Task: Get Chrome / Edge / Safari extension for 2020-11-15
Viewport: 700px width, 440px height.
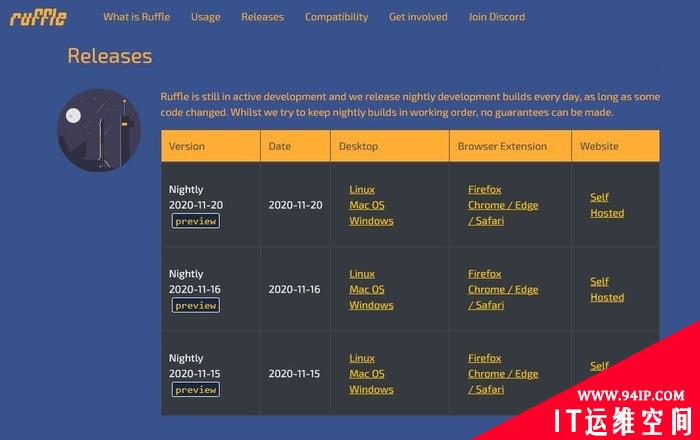Action: (x=503, y=382)
